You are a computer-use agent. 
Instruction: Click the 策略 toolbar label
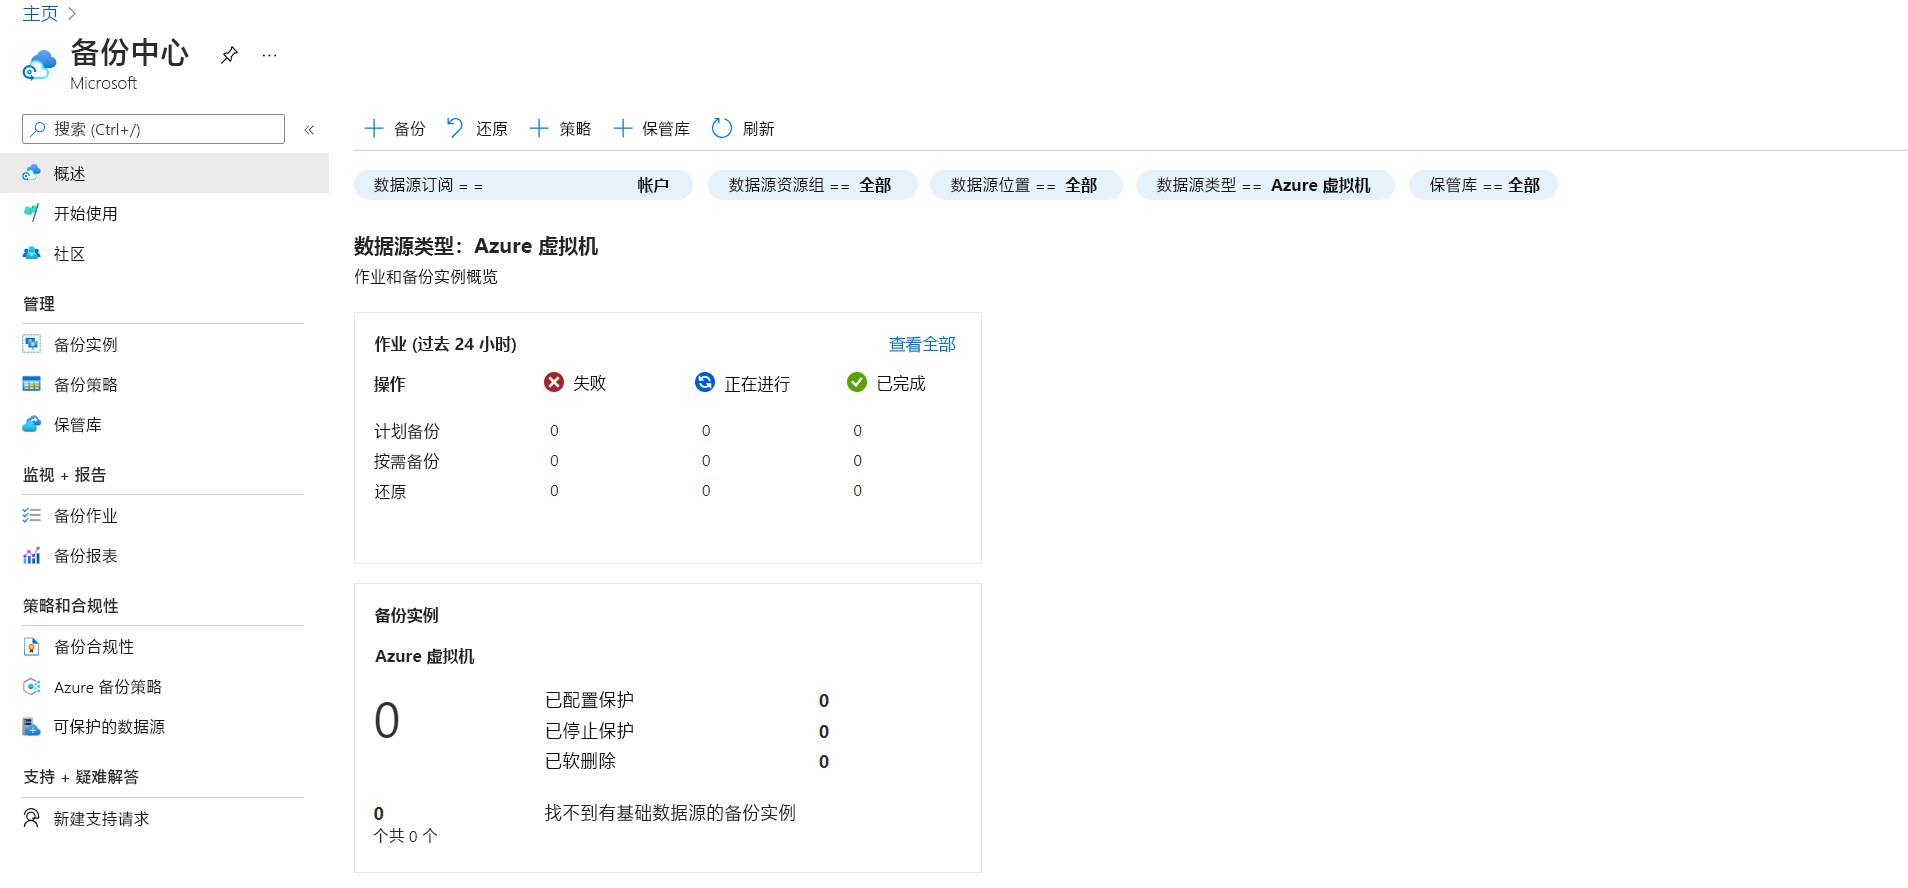[575, 129]
